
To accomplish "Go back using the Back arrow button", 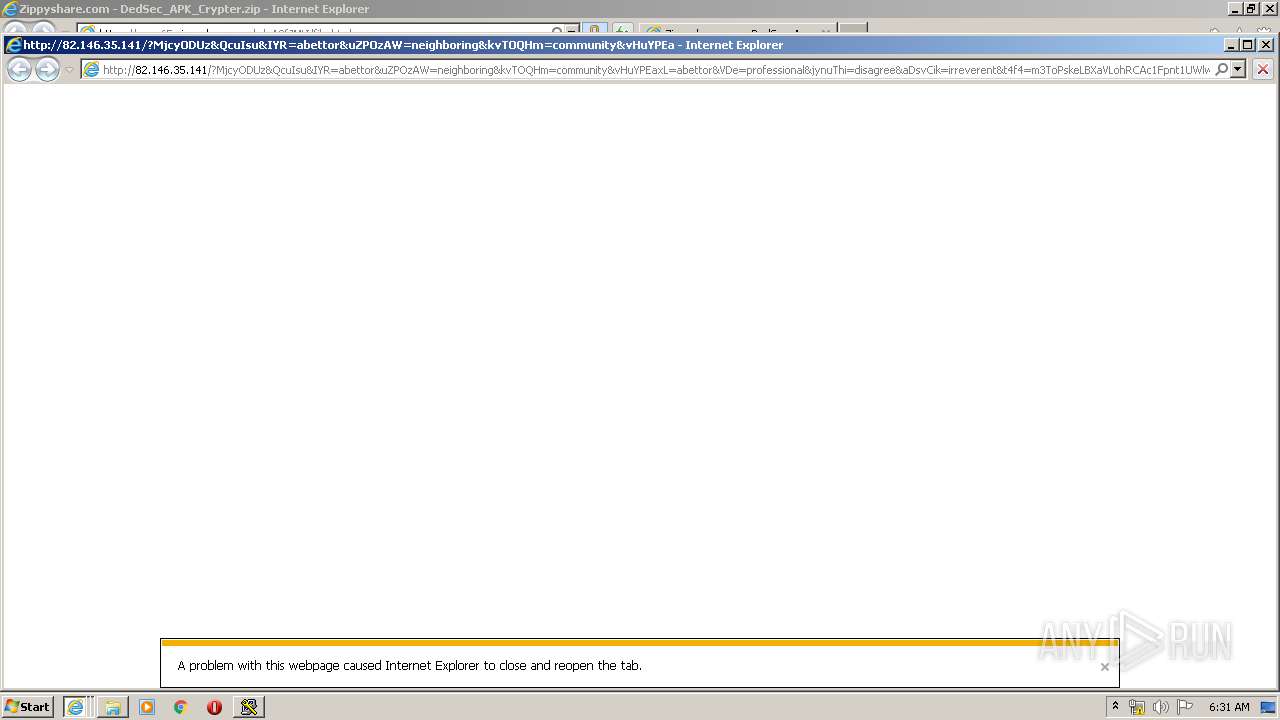I will [19, 69].
